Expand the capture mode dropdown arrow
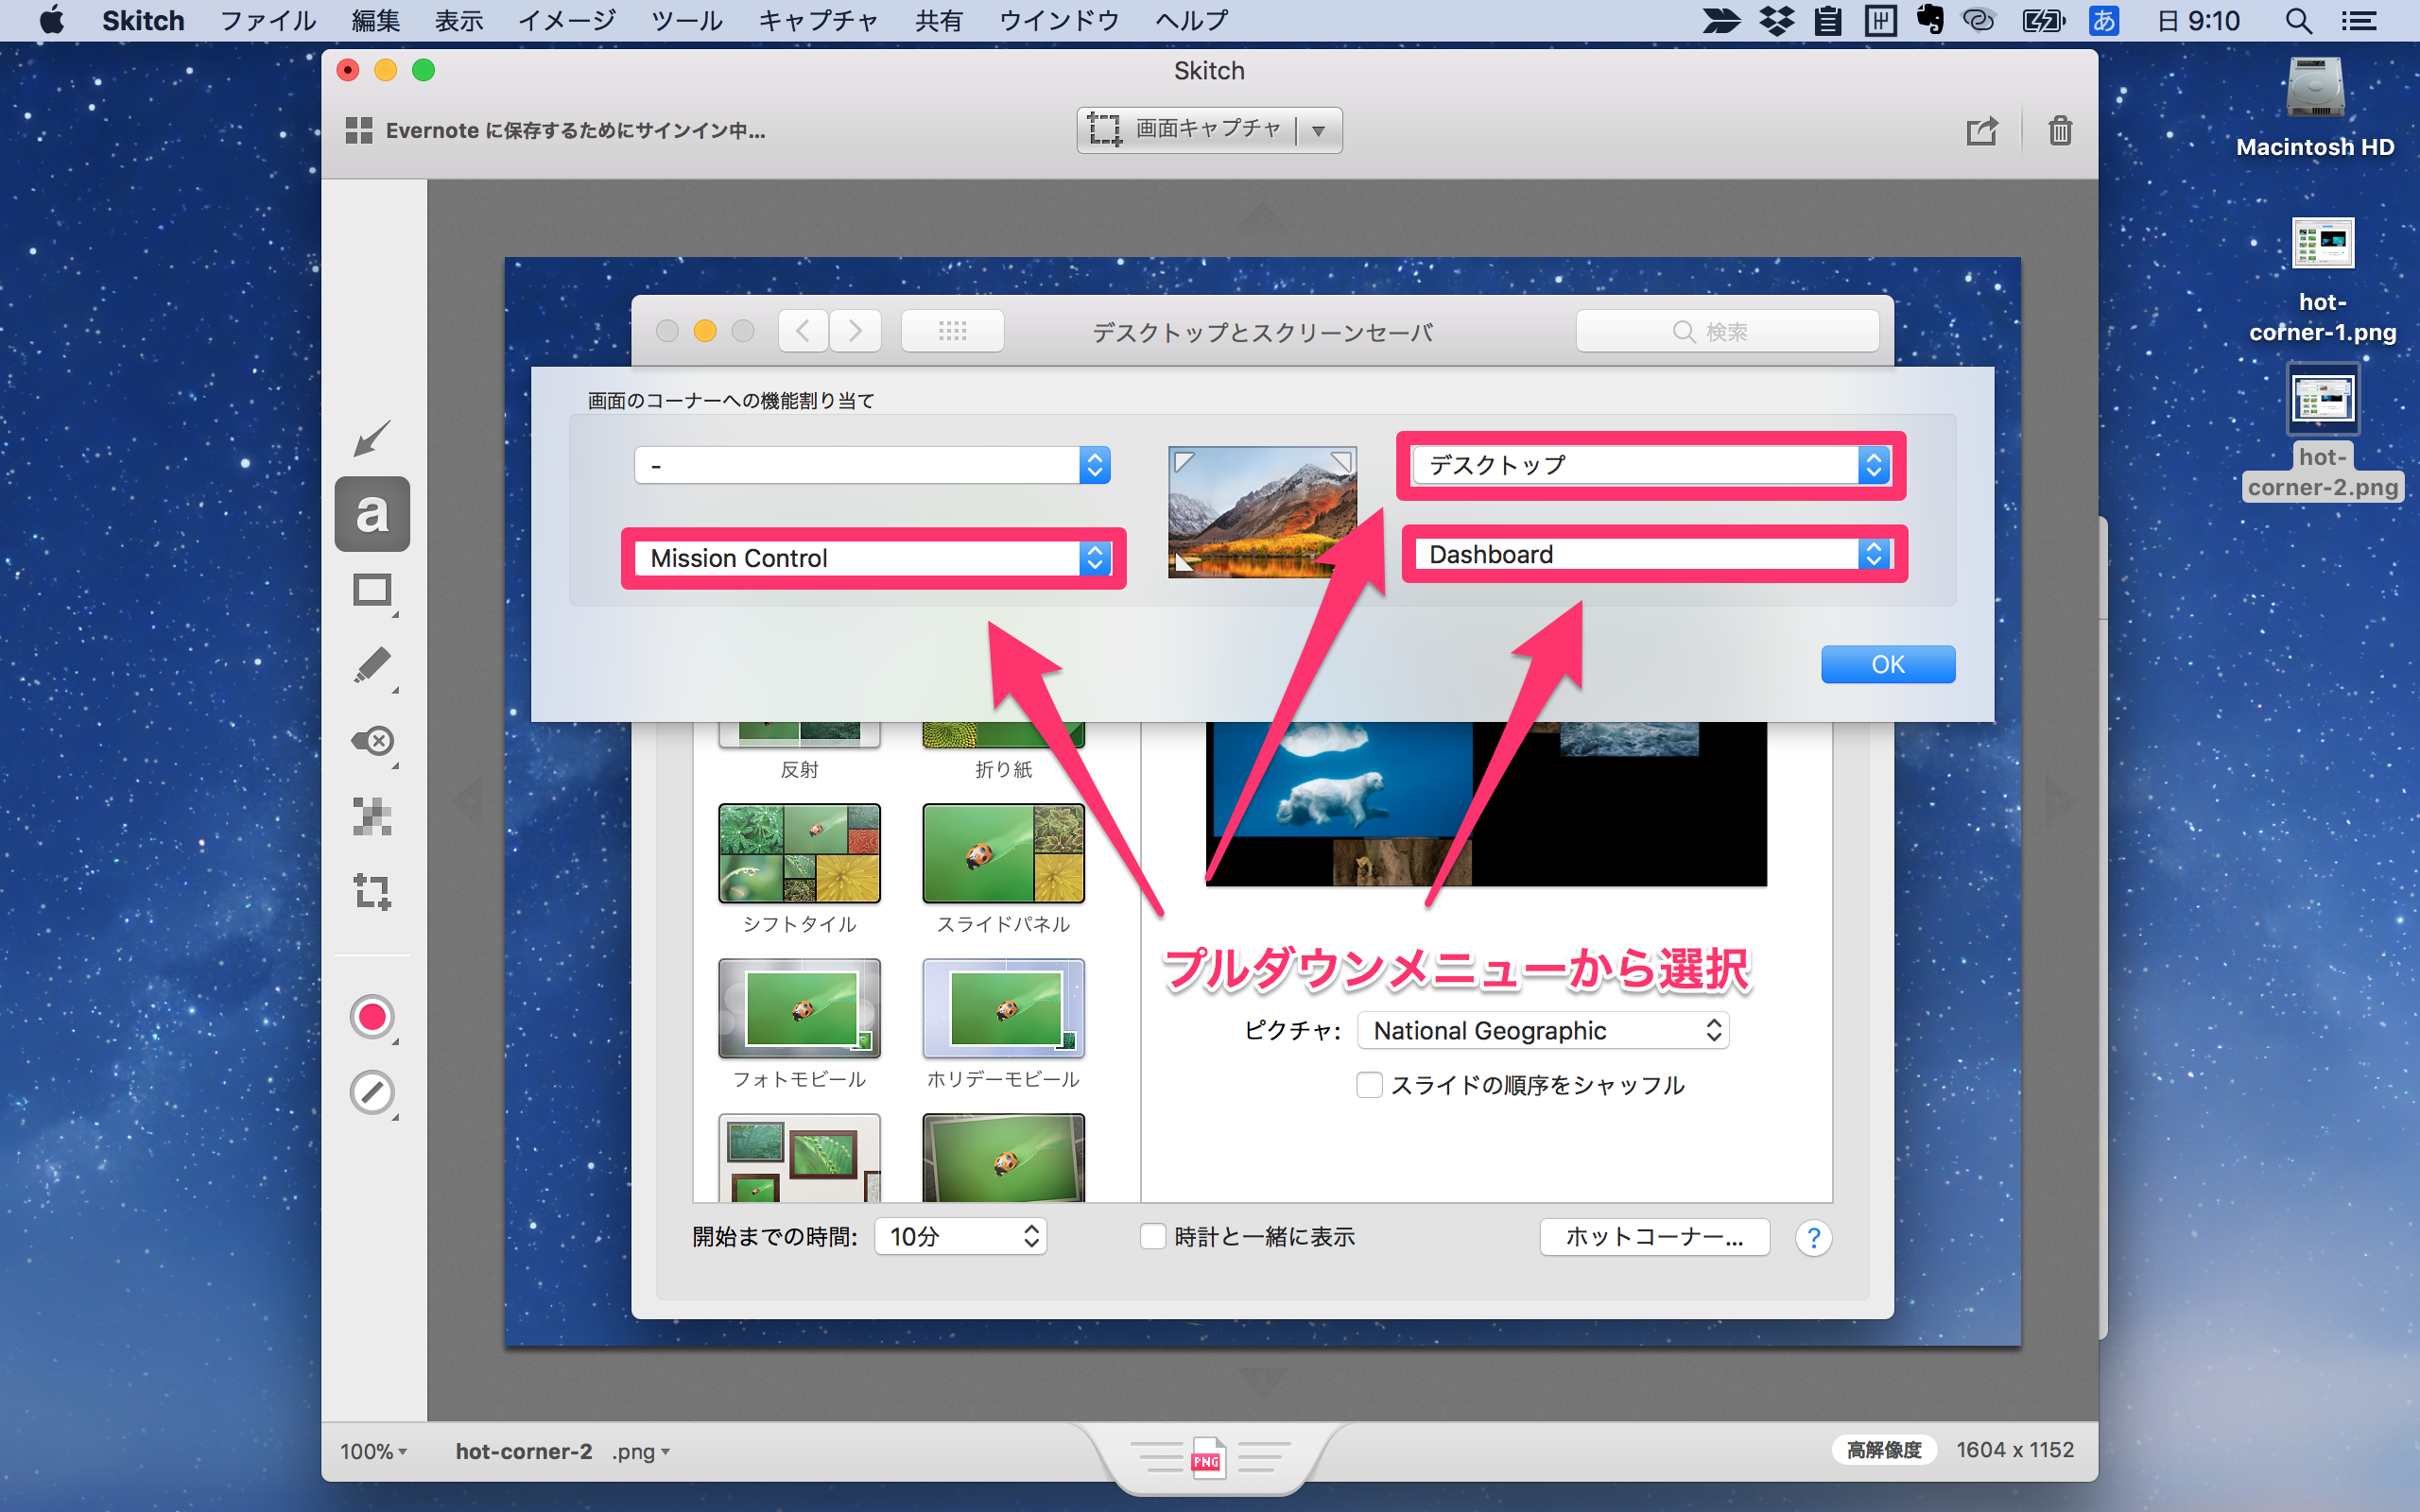The height and width of the screenshot is (1512, 2420). pyautogui.click(x=1319, y=131)
